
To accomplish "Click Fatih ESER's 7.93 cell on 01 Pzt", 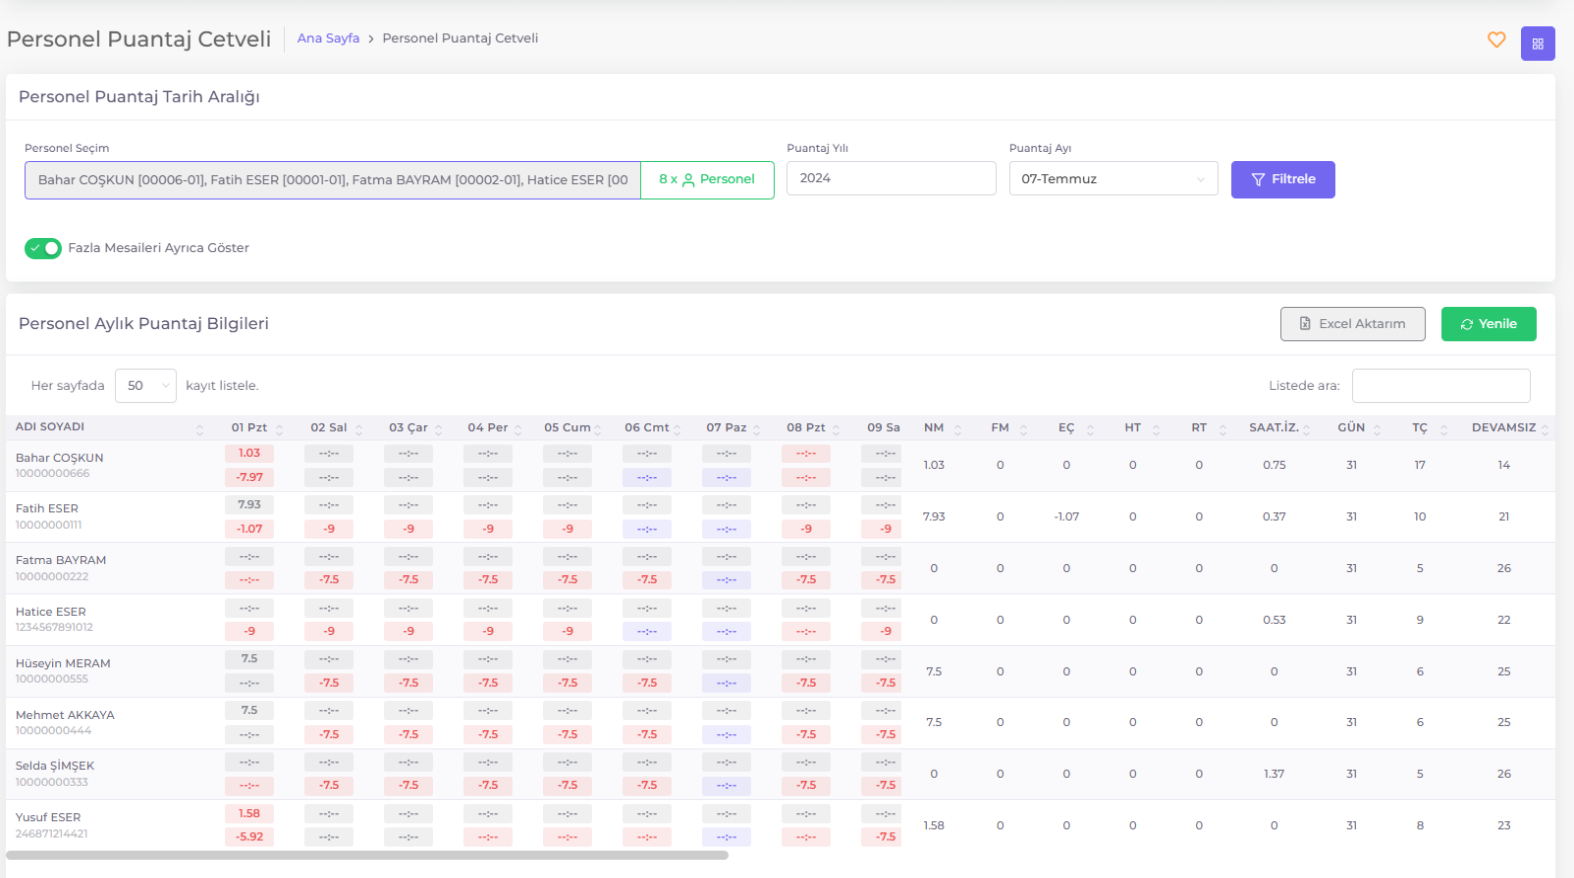I will pos(249,505).
